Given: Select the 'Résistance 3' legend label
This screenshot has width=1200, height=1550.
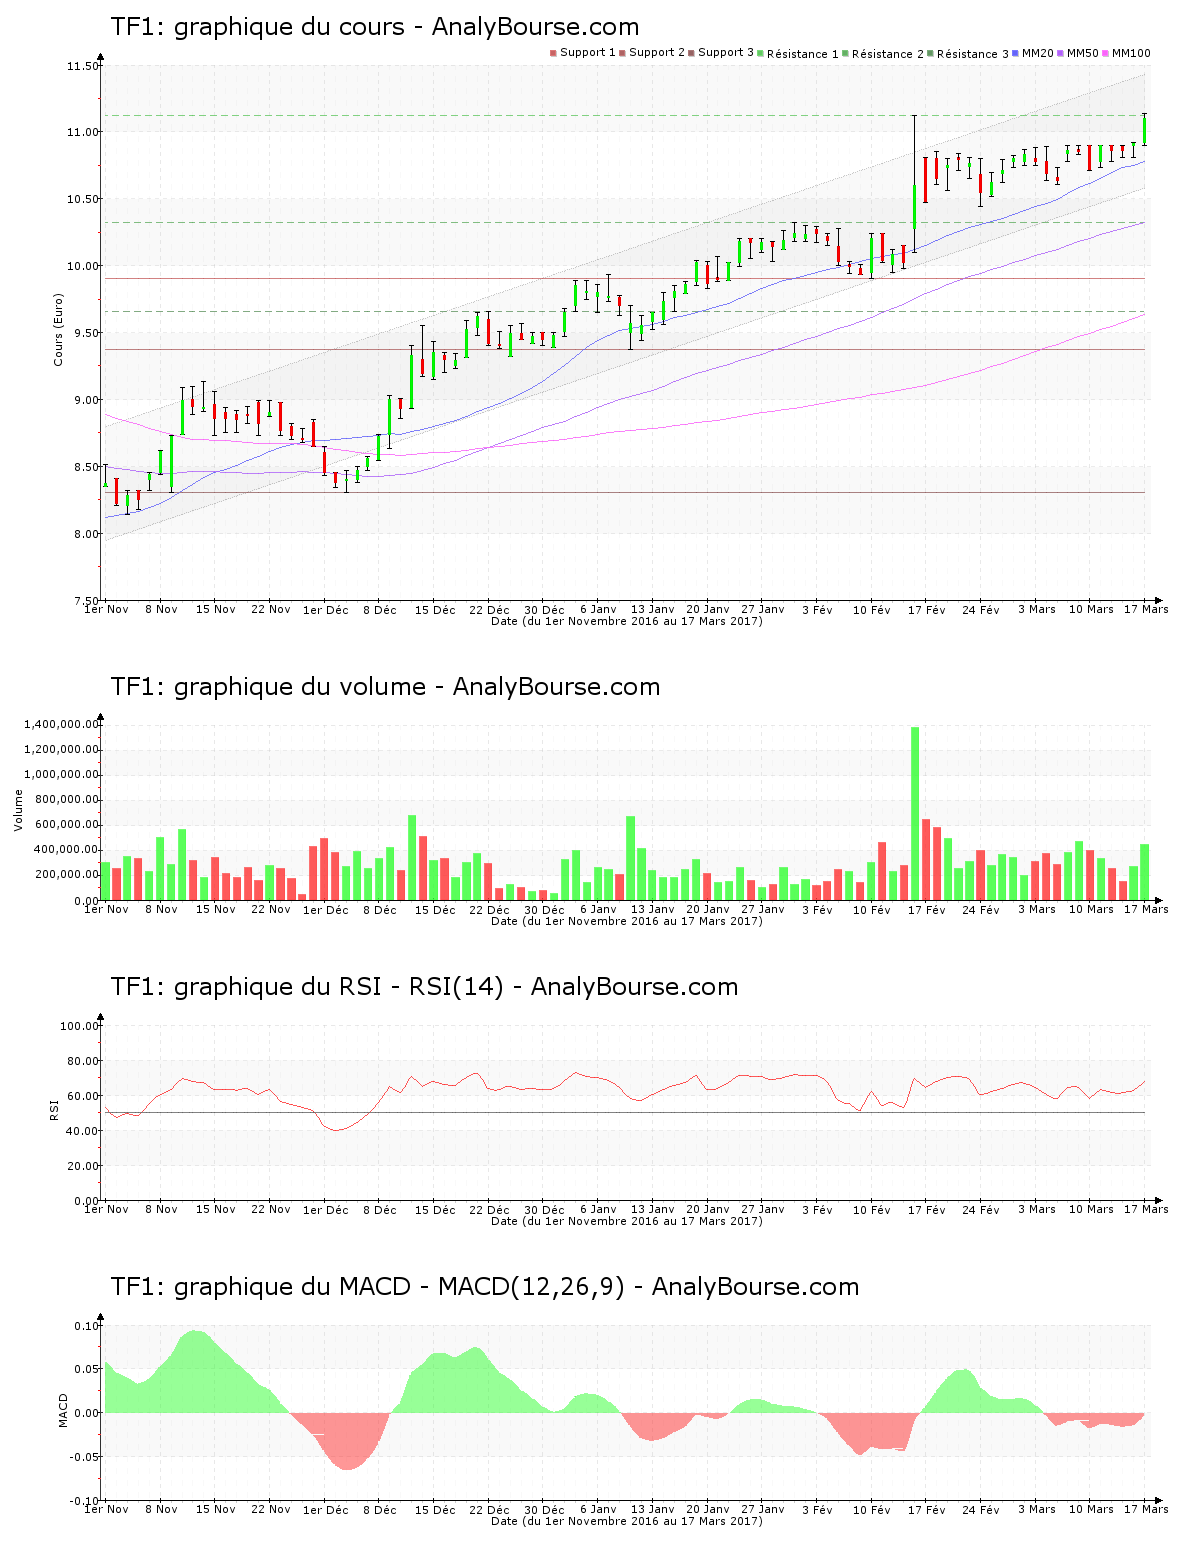Looking at the screenshot, I should click(973, 54).
